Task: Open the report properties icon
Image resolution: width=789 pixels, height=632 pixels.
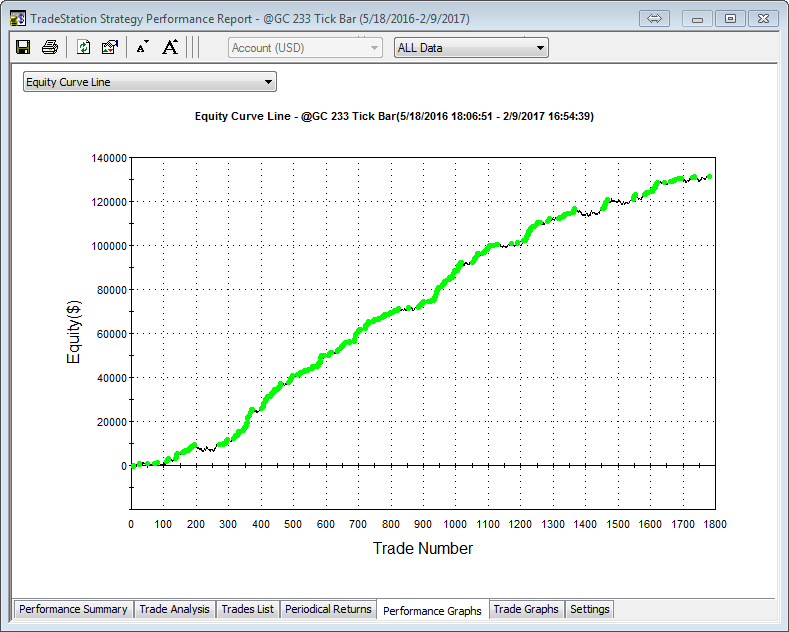Action: click(109, 47)
